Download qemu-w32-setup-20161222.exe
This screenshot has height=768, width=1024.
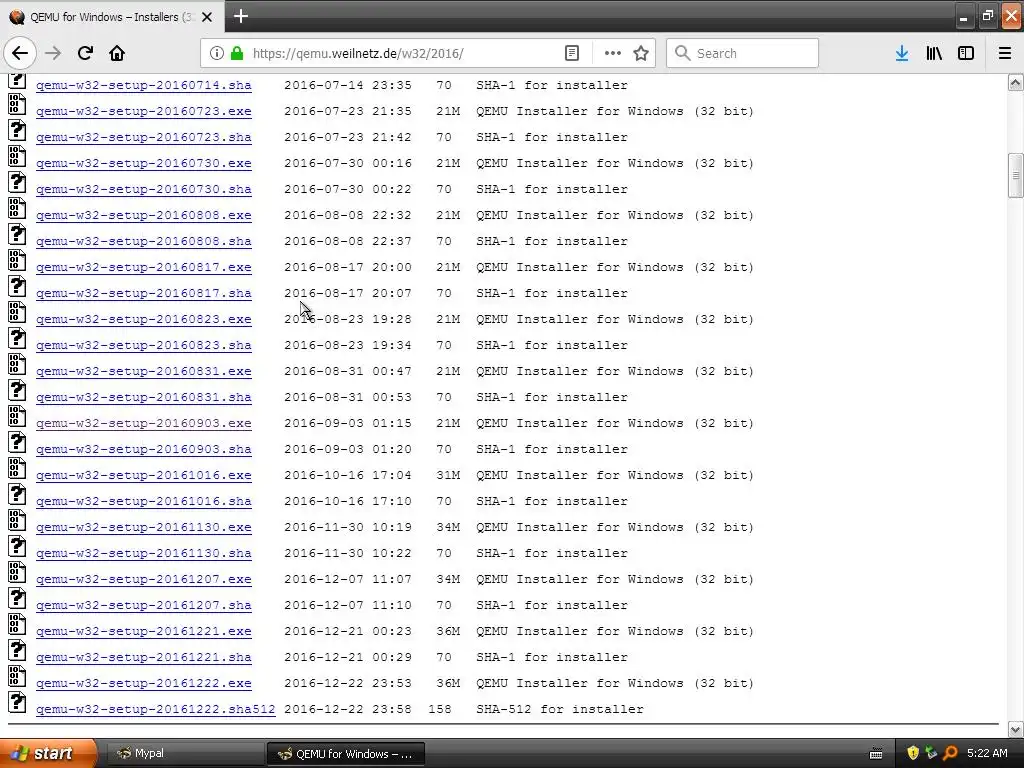(144, 683)
